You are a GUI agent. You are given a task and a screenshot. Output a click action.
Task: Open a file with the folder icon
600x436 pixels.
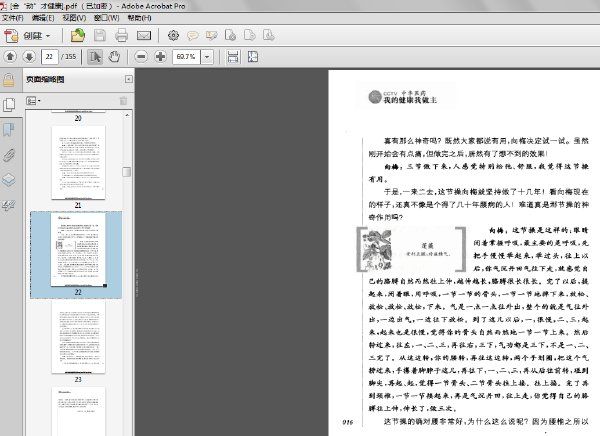tap(78, 36)
